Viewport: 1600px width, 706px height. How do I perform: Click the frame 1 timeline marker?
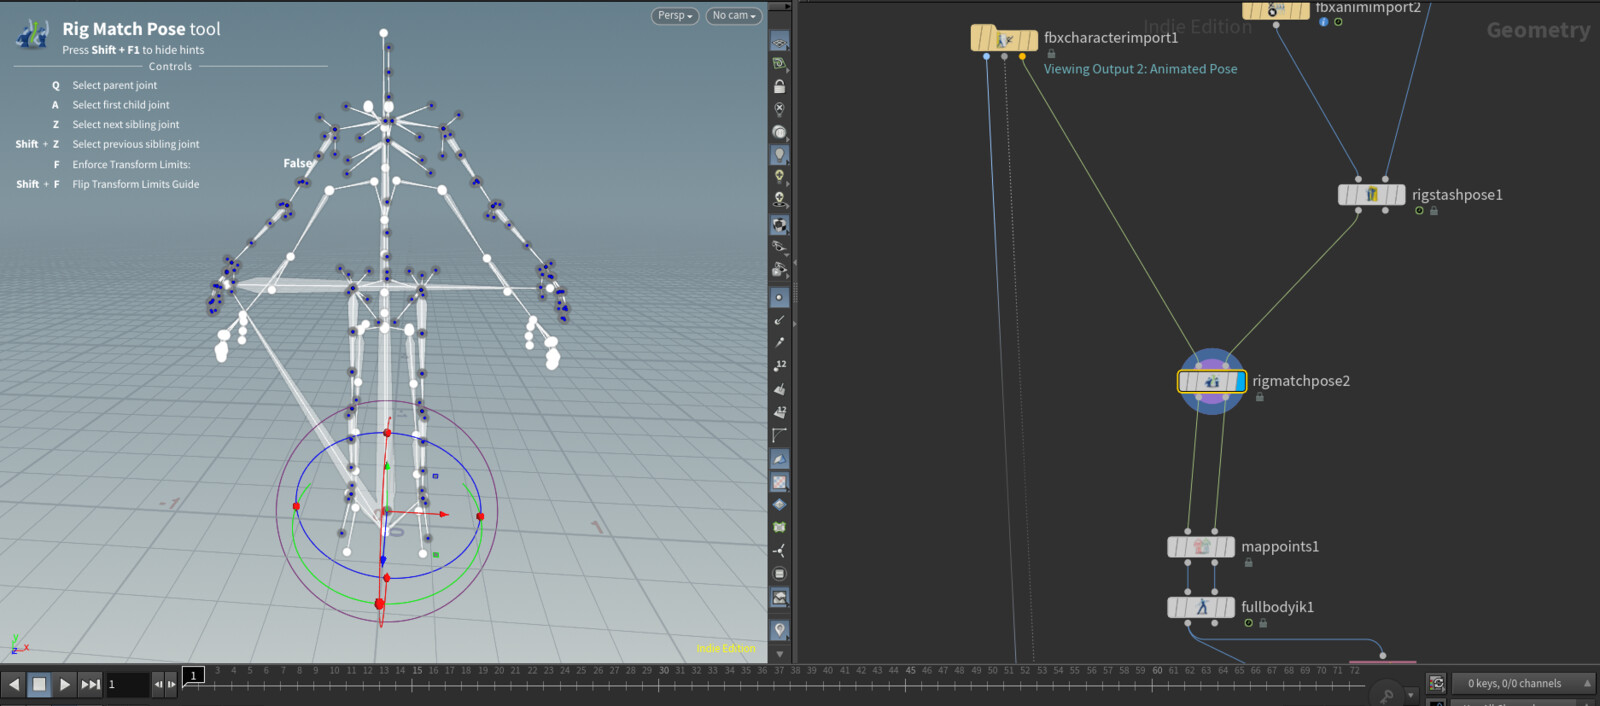coord(194,675)
